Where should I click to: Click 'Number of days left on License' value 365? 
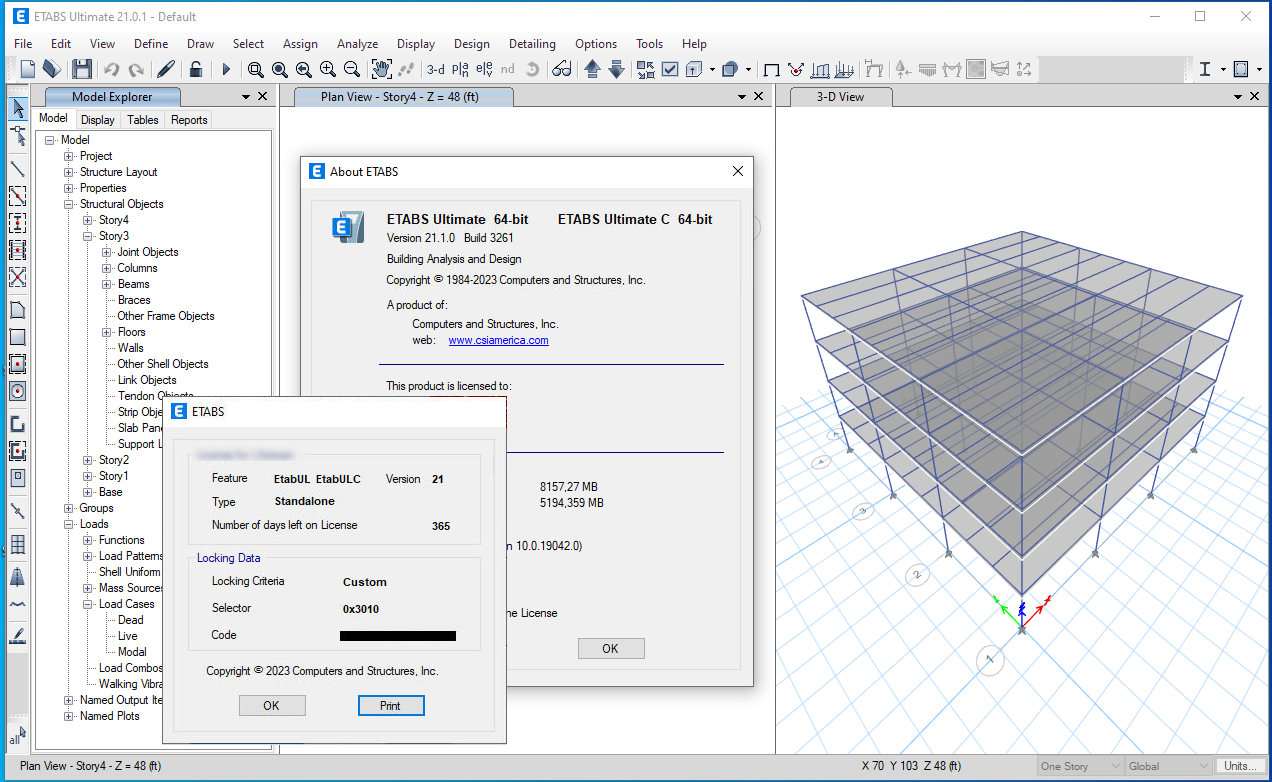click(x=441, y=526)
